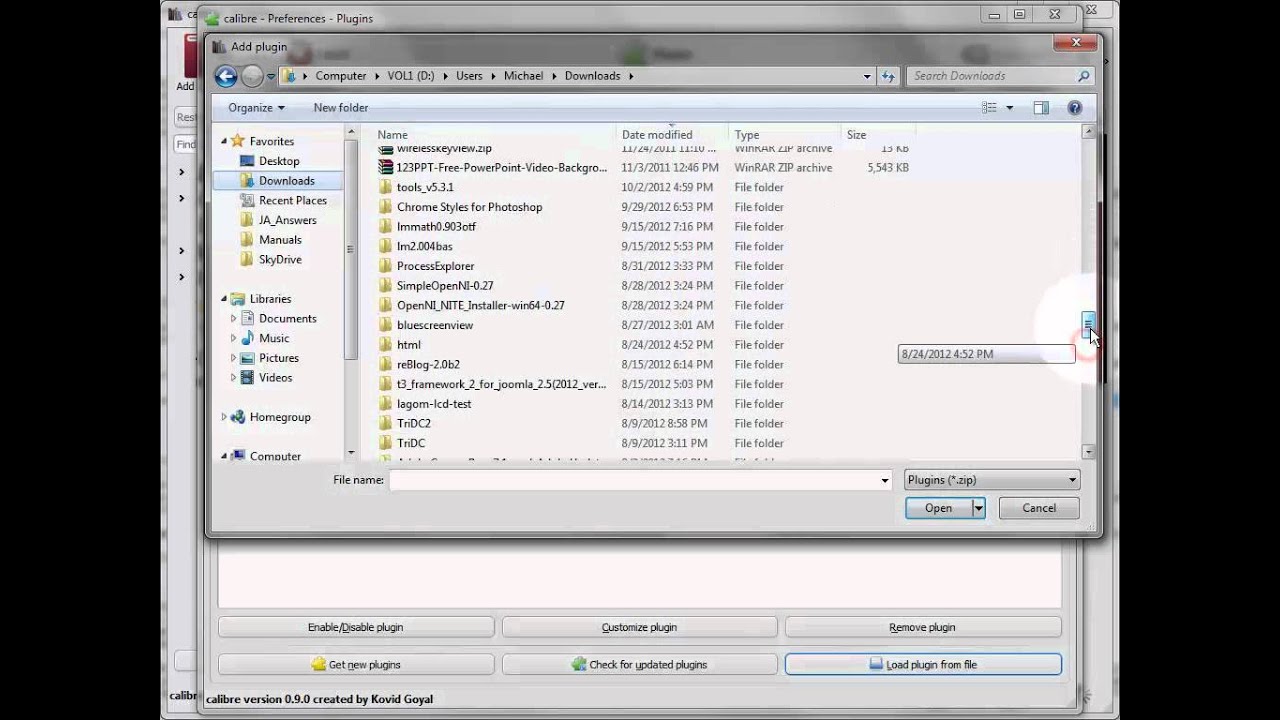Viewport: 1280px width, 720px height.
Task: Select JA_Answers in Favorites
Action: tap(287, 220)
